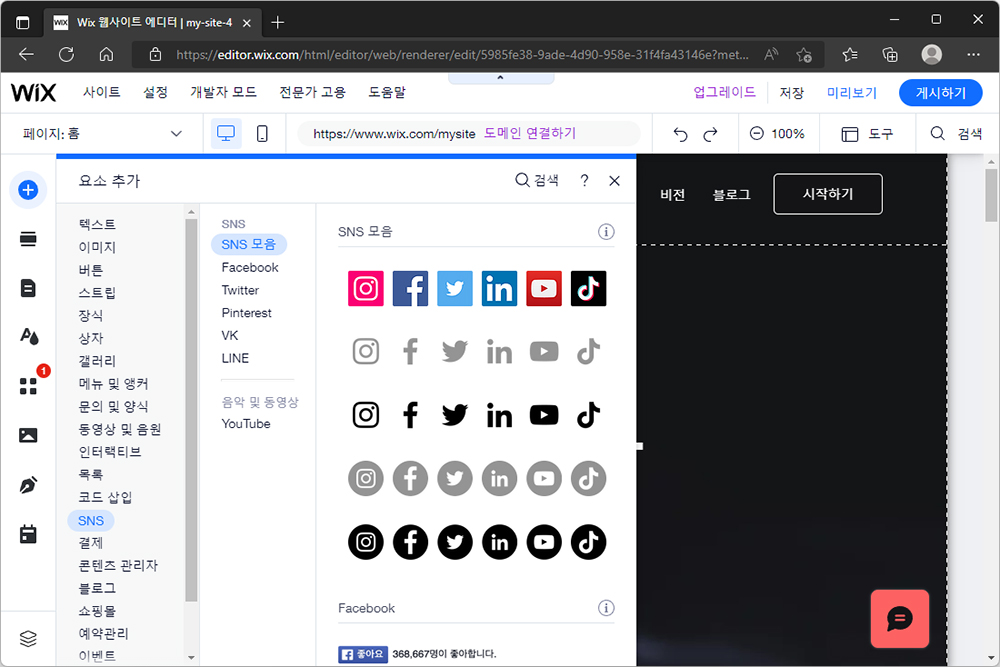This screenshot has height=667, width=1000.
Task: Click the 도메인 연결하기 link
Action: click(x=529, y=133)
